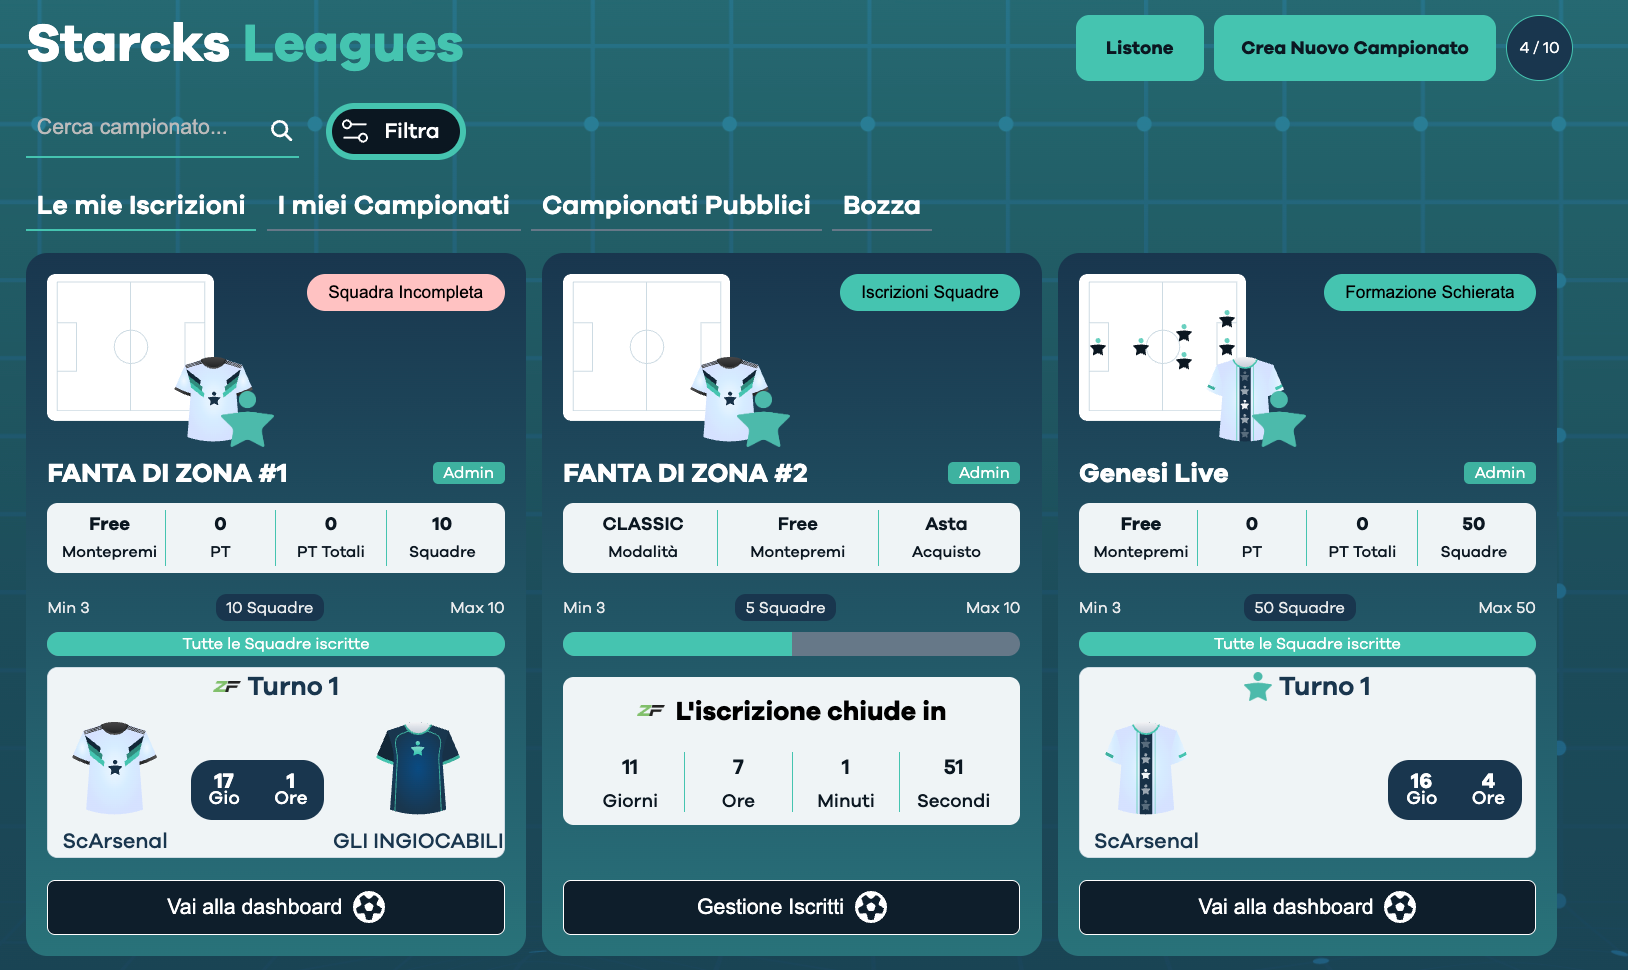The height and width of the screenshot is (970, 1628).
Task: Click Max 50 label on Genesi Live
Action: [1507, 607]
